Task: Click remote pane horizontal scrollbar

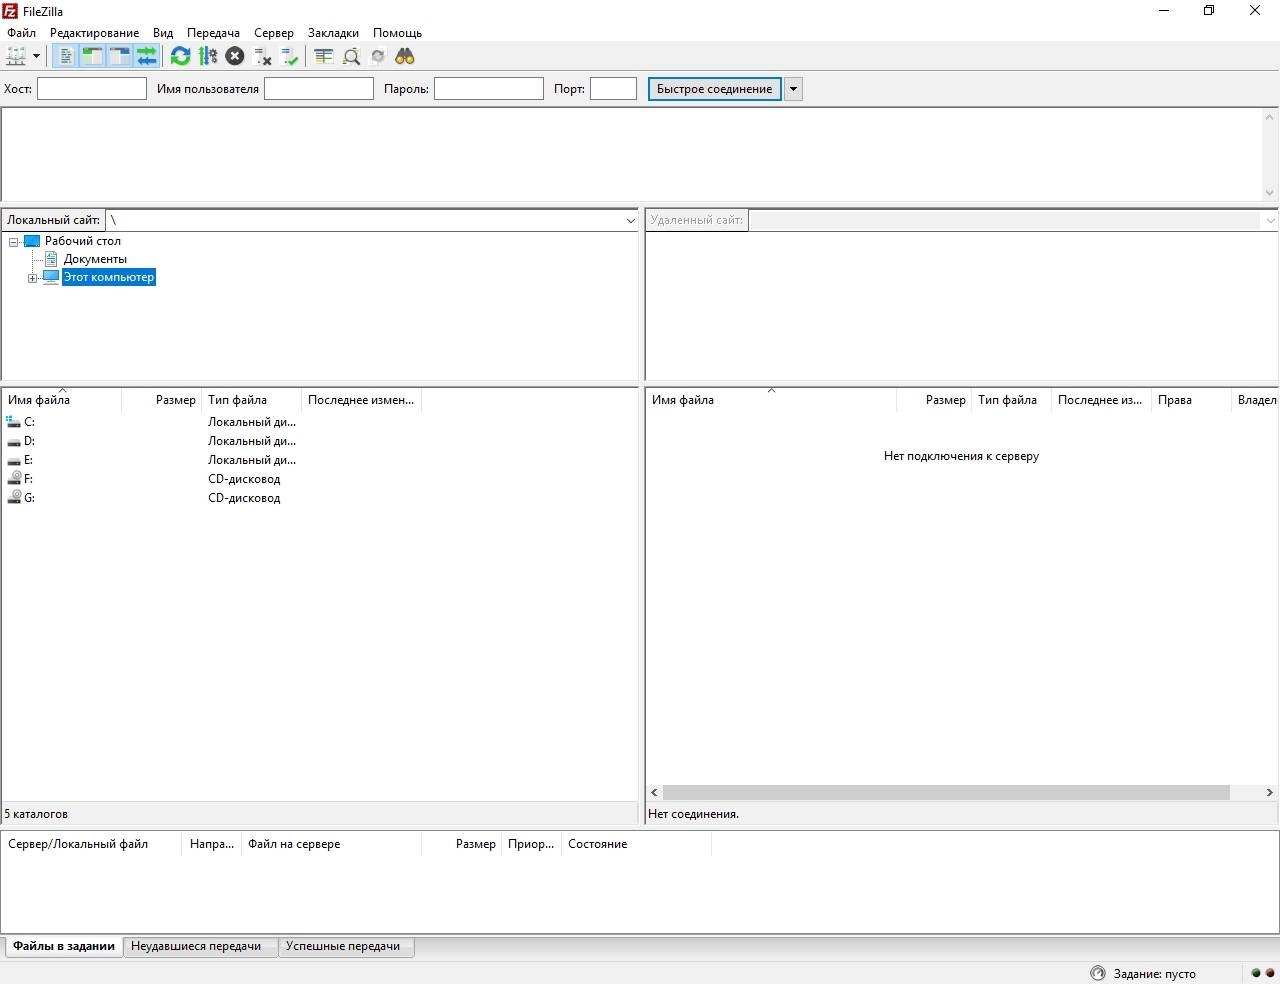Action: (x=945, y=792)
